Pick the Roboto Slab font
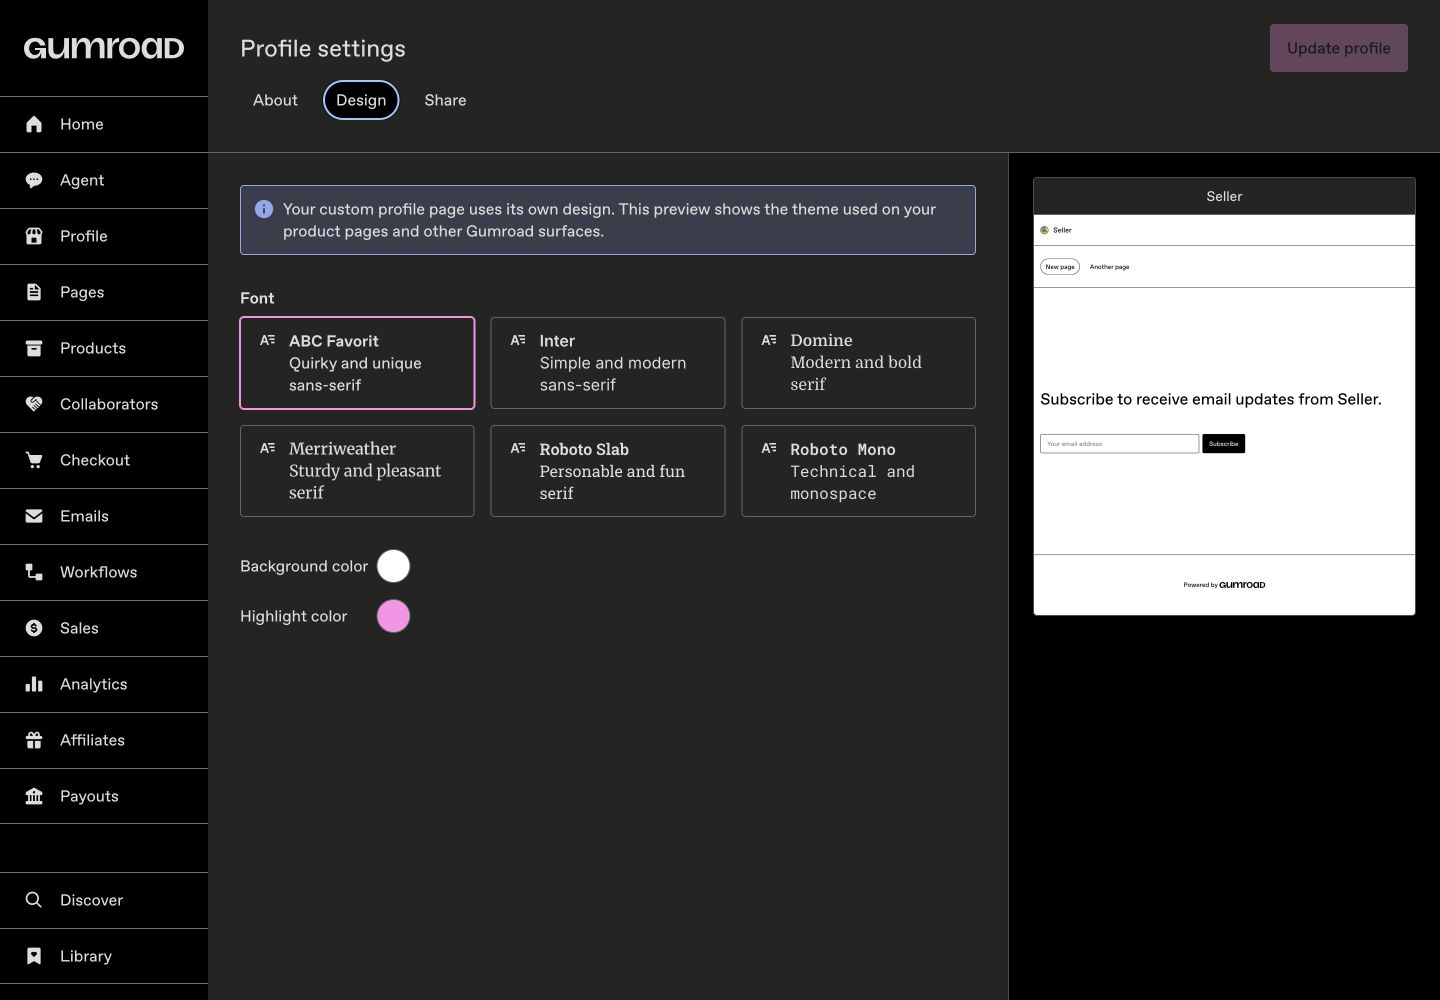Image resolution: width=1440 pixels, height=1000 pixels. [x=608, y=471]
